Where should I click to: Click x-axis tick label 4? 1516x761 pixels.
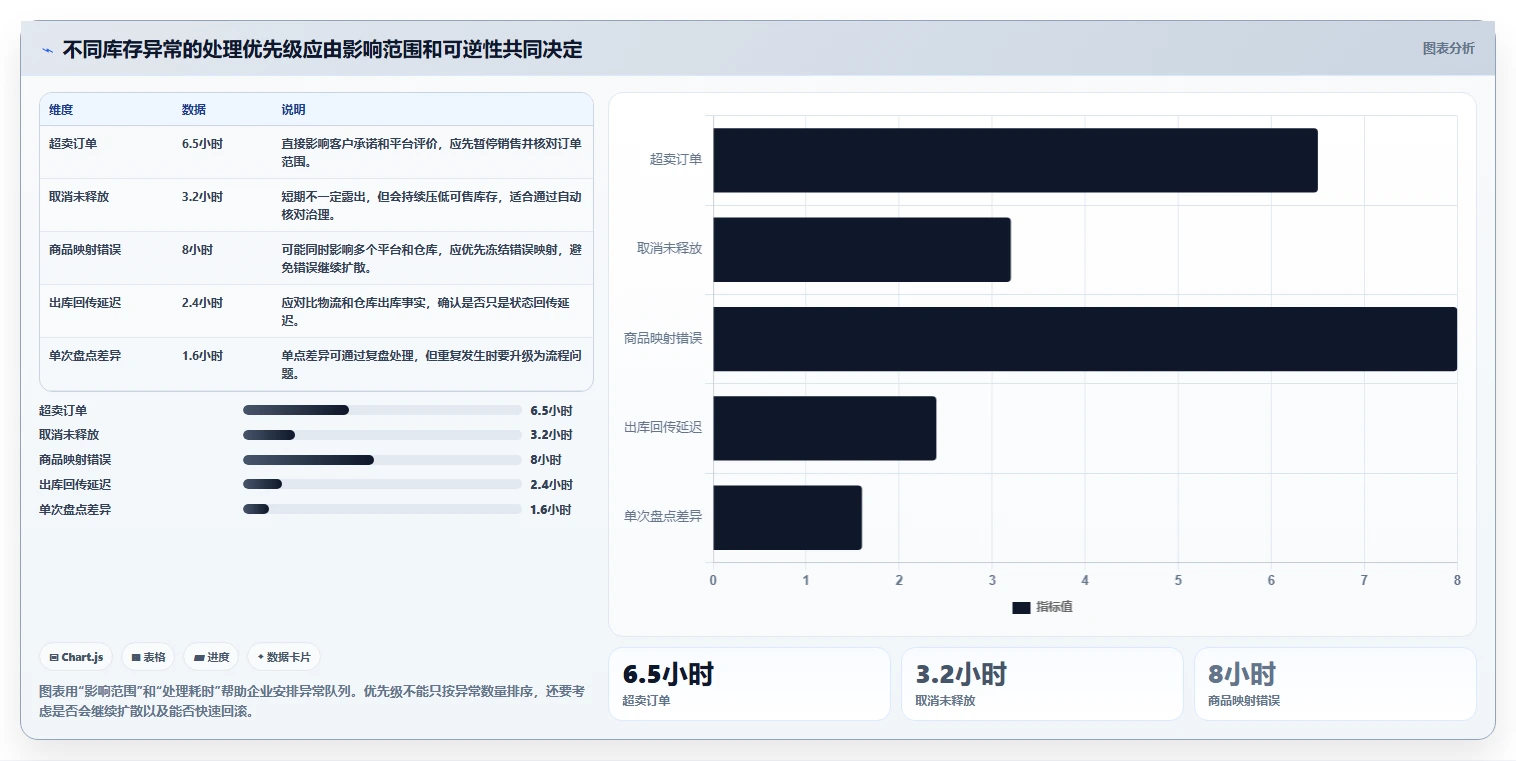click(1085, 580)
